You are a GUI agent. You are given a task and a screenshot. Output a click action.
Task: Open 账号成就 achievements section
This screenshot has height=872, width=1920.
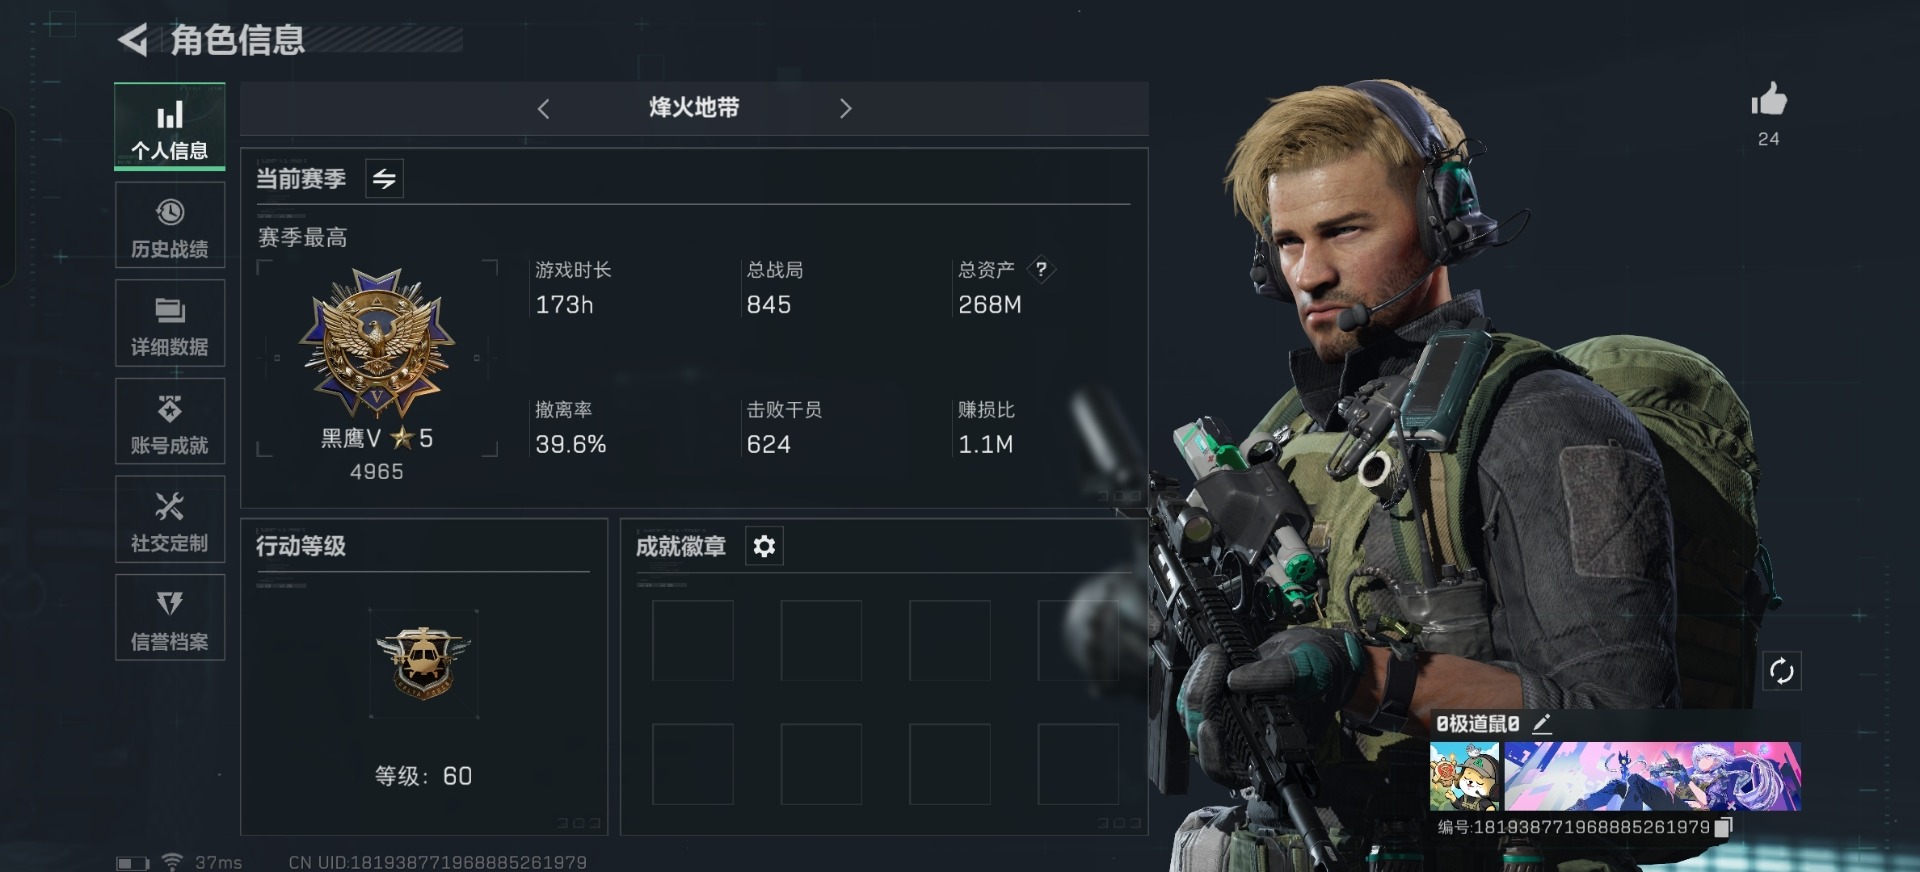pyautogui.click(x=170, y=422)
